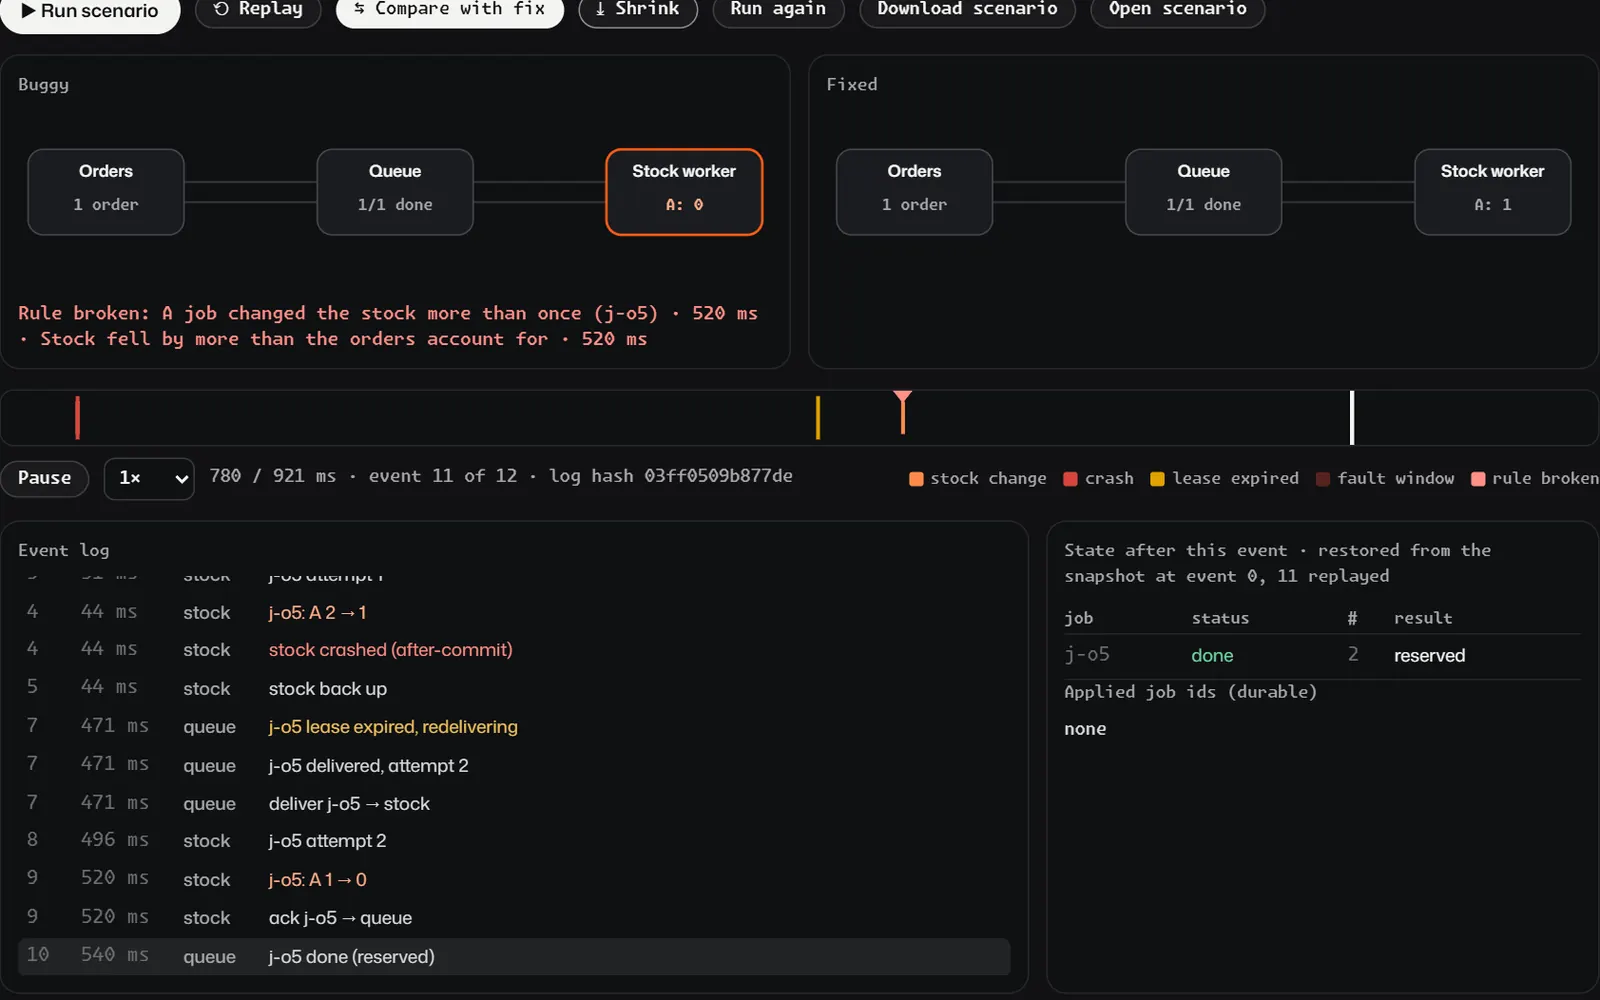The width and height of the screenshot is (1600, 1000).
Task: Click the orange stock change playhead marker
Action: 903,412
